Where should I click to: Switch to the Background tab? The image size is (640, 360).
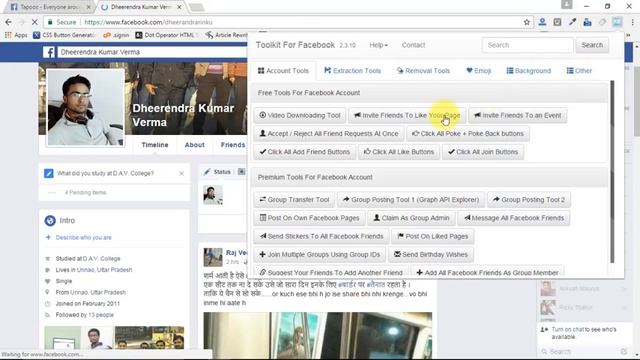tap(529, 71)
